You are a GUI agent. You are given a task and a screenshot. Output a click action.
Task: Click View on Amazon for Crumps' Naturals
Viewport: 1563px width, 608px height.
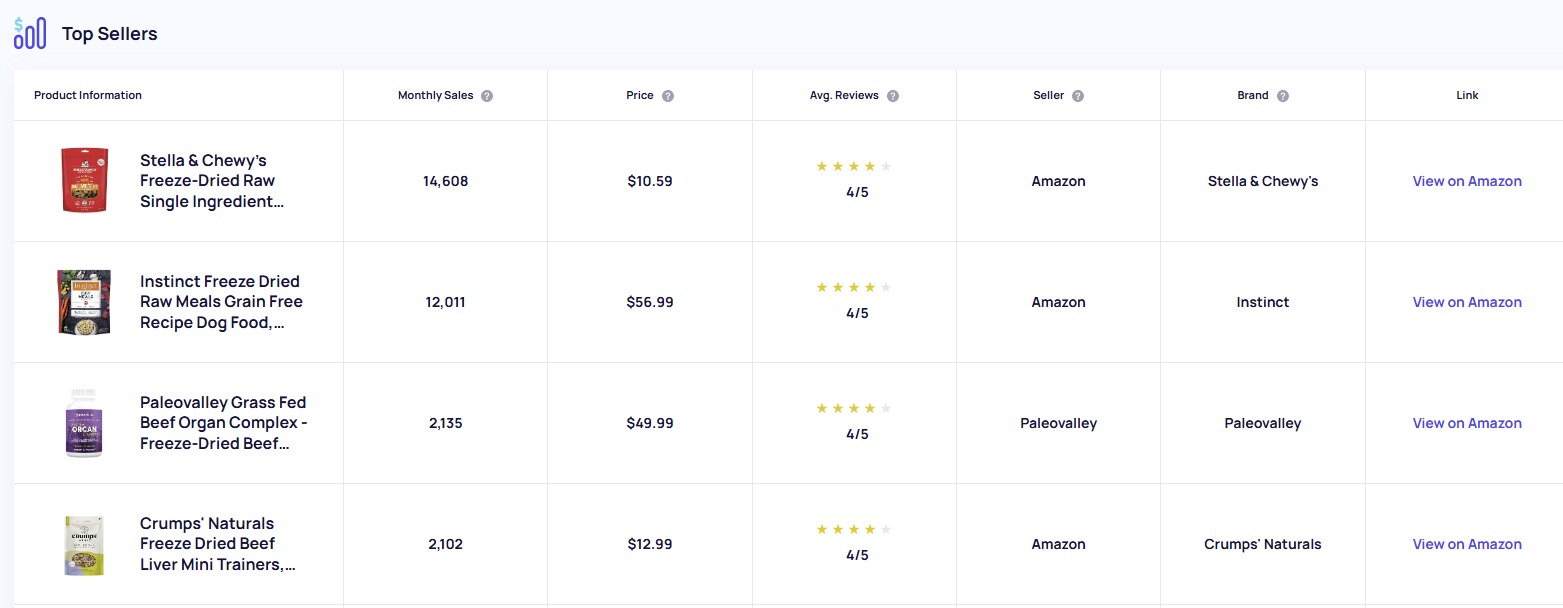coord(1467,544)
